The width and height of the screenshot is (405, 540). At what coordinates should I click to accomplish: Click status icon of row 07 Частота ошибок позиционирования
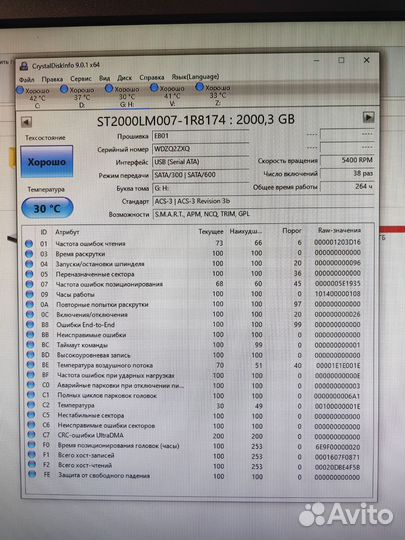click(30, 284)
